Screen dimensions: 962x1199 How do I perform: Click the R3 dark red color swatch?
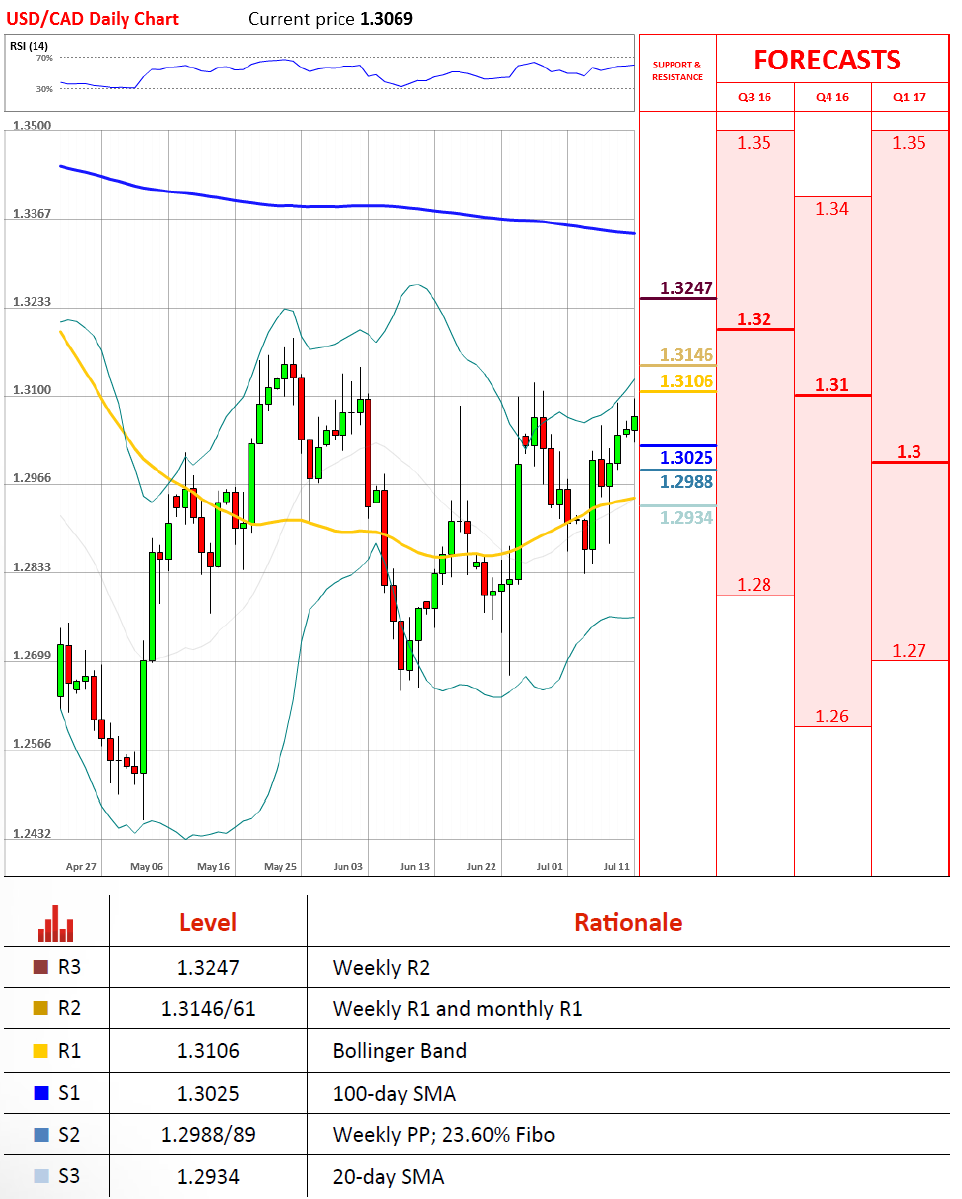pos(41,967)
